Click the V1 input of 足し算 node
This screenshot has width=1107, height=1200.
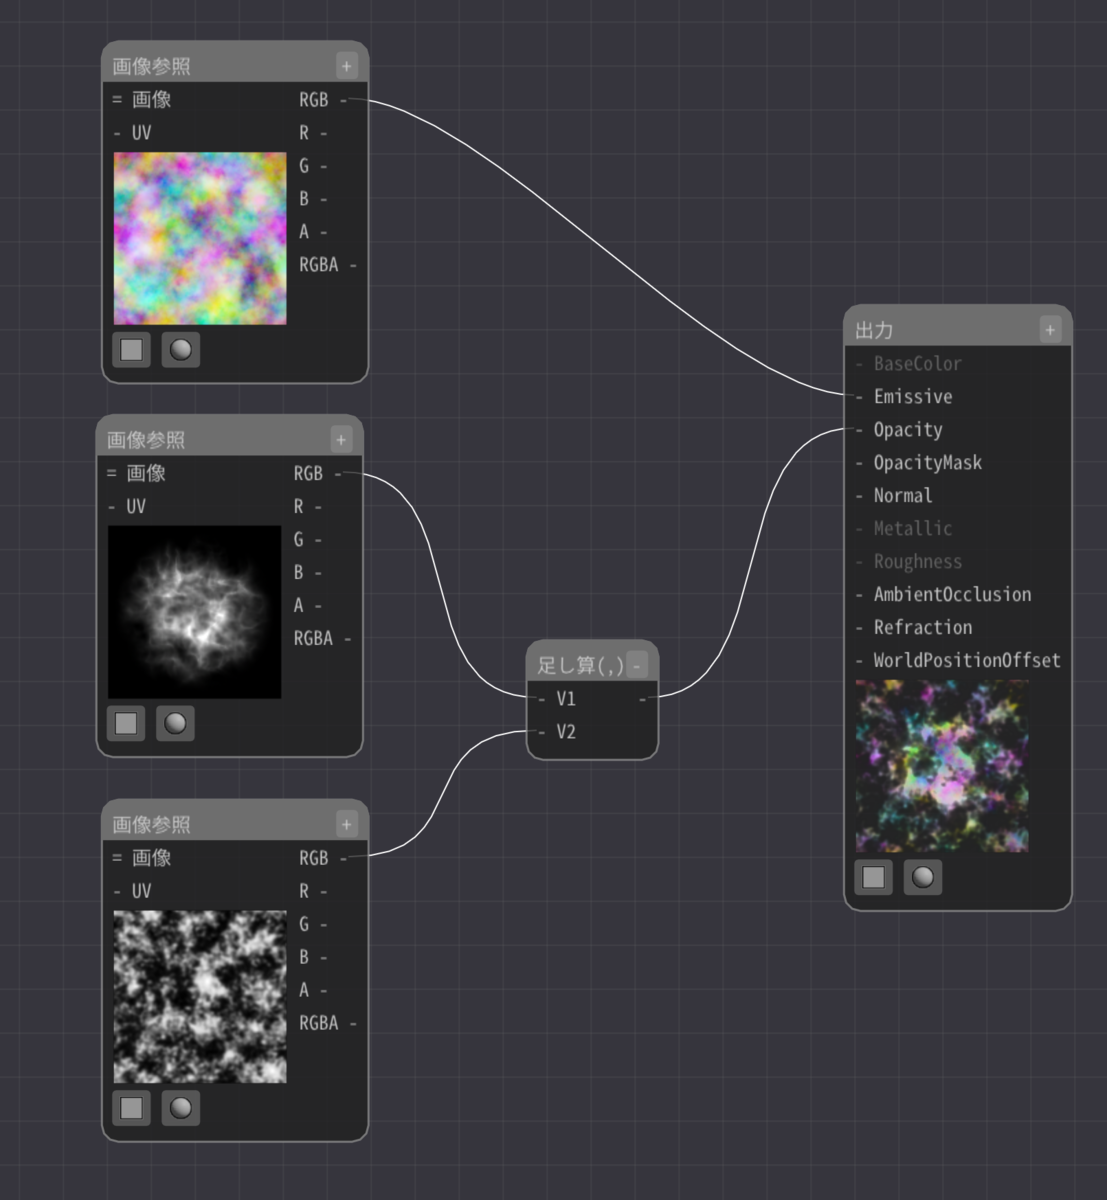558,698
